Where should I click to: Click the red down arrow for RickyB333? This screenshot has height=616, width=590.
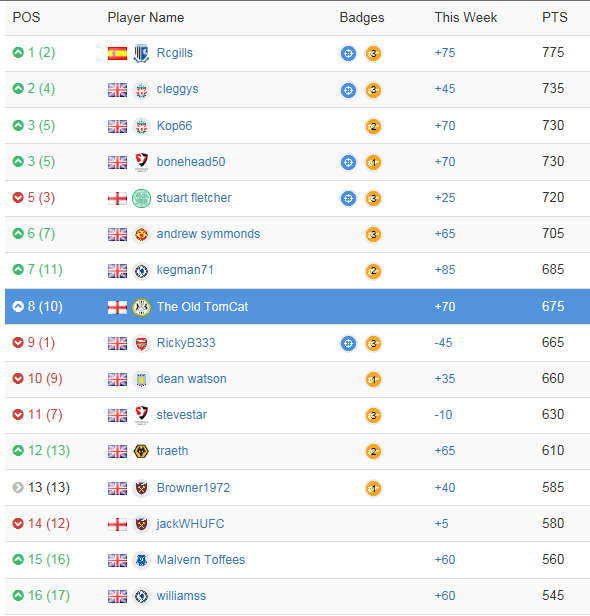click(x=18, y=343)
